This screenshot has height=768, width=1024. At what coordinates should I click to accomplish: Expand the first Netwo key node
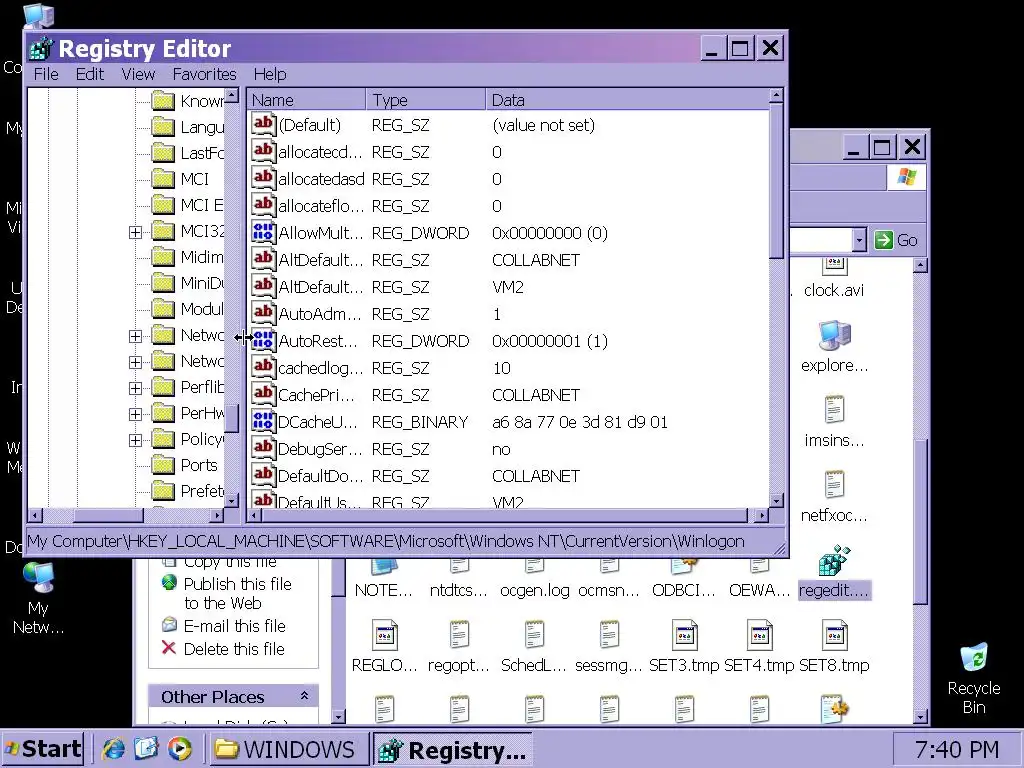[x=135, y=336]
